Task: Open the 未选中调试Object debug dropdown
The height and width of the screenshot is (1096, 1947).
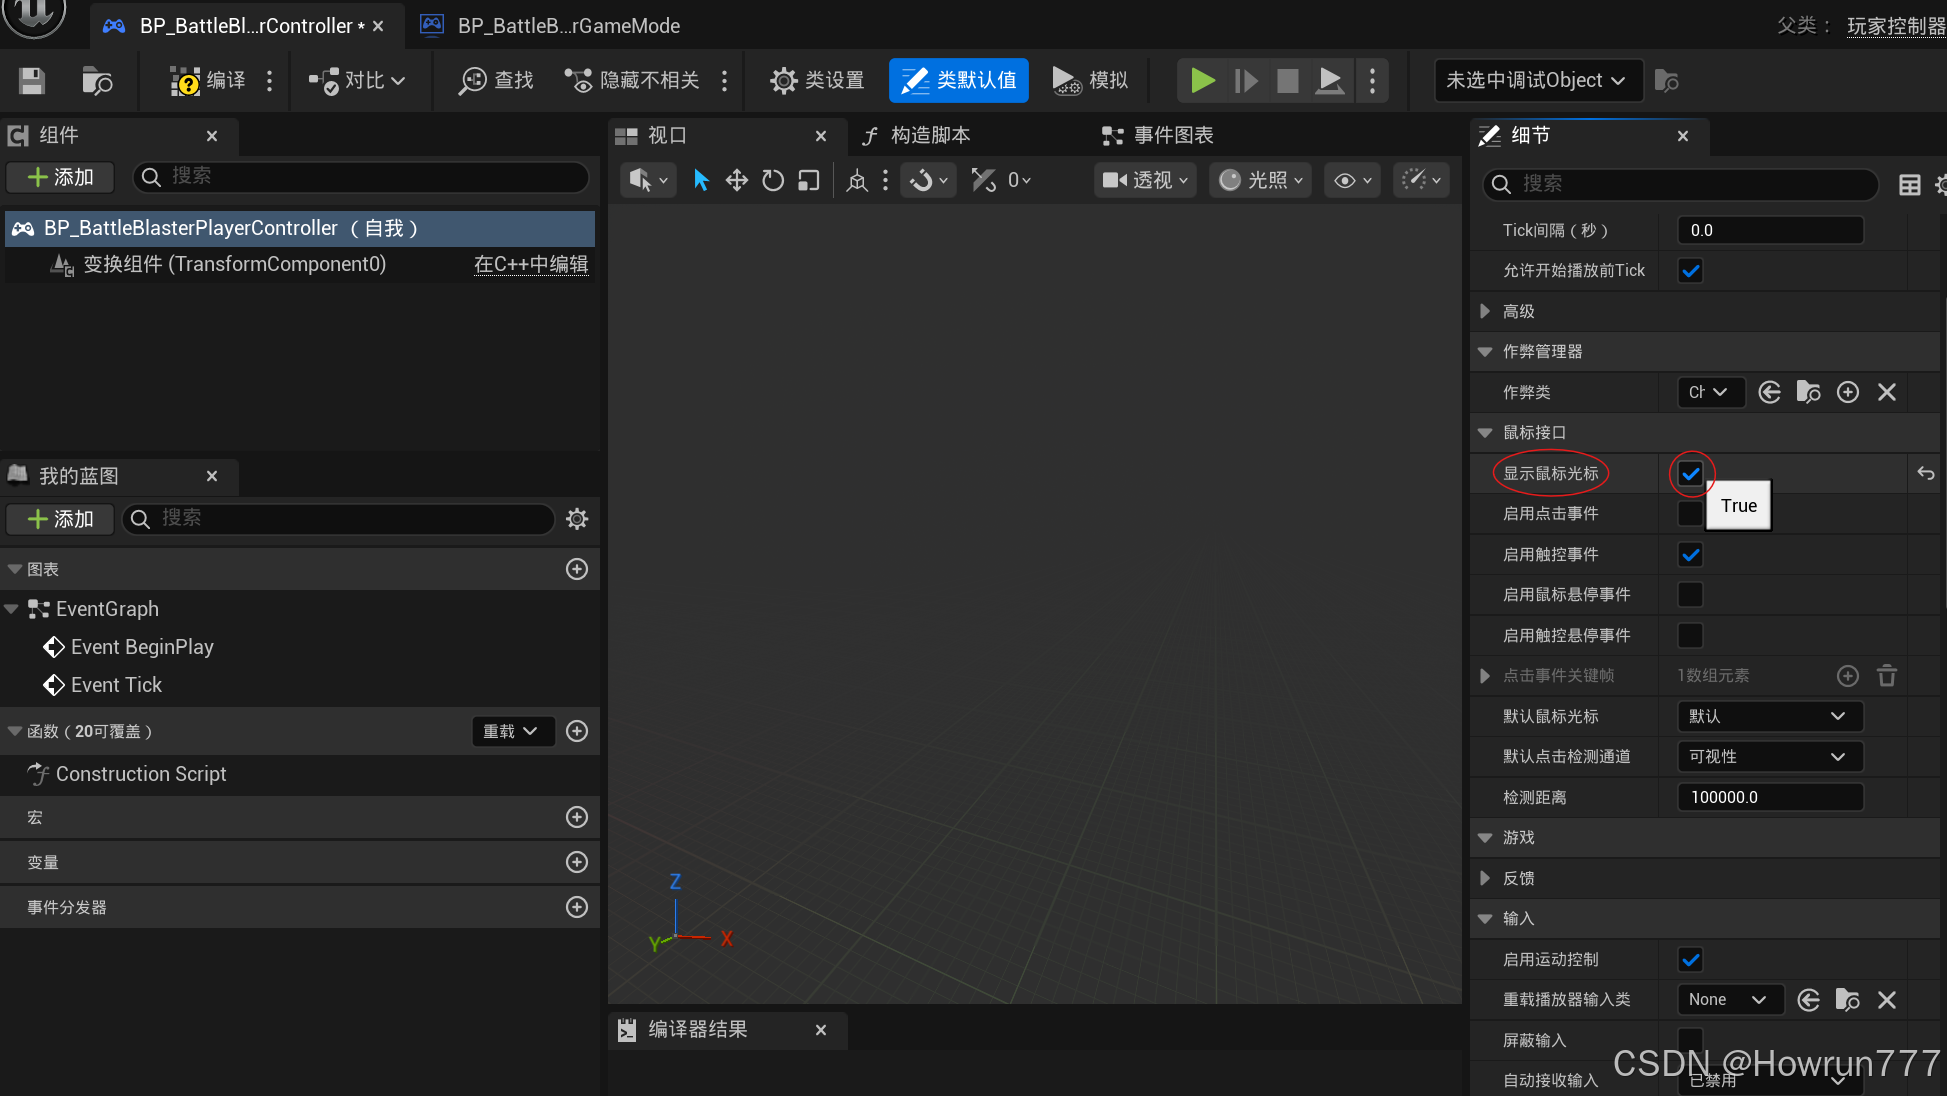Action: pos(1537,80)
